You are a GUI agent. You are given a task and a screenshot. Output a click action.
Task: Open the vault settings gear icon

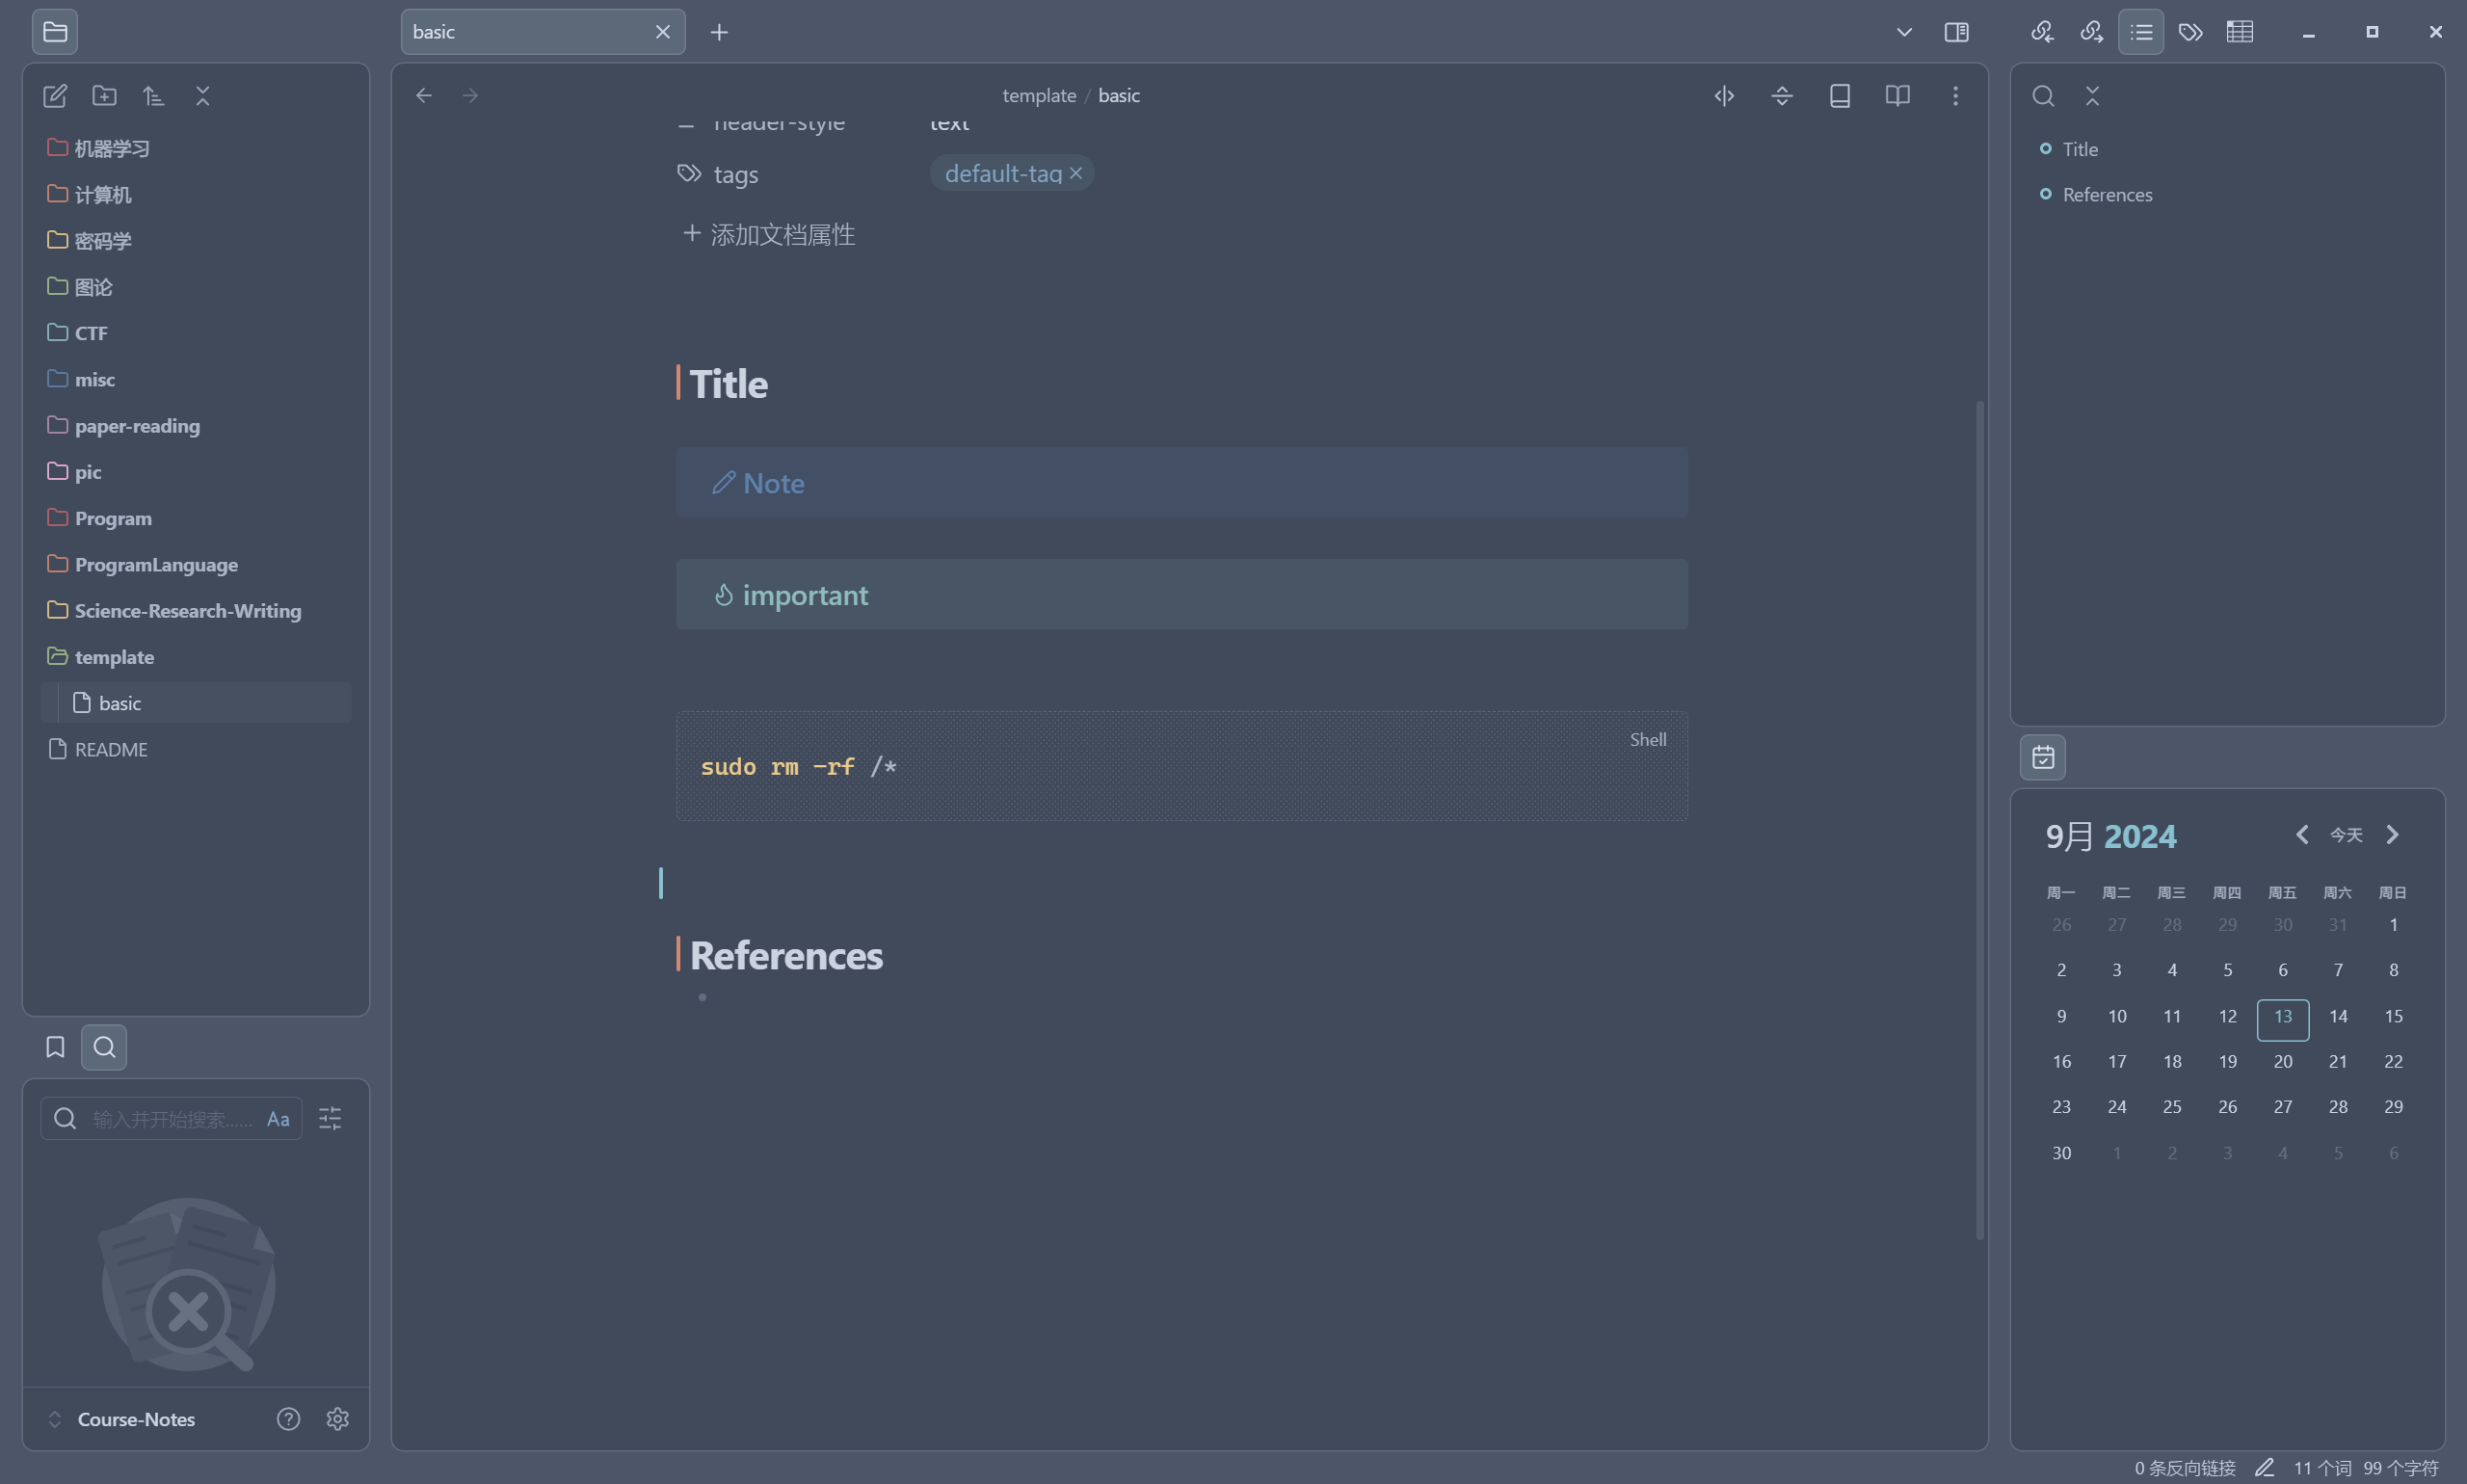point(337,1419)
